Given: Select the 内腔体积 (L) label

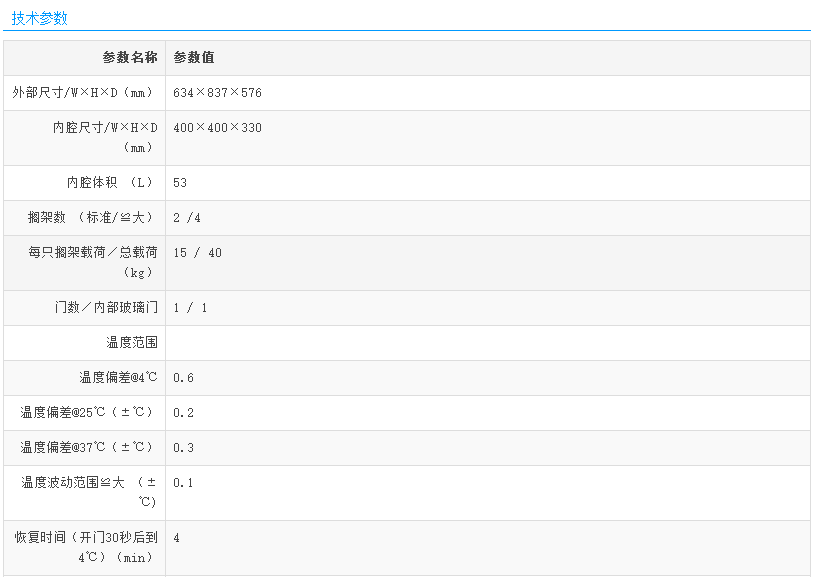Looking at the screenshot, I should tap(112, 183).
